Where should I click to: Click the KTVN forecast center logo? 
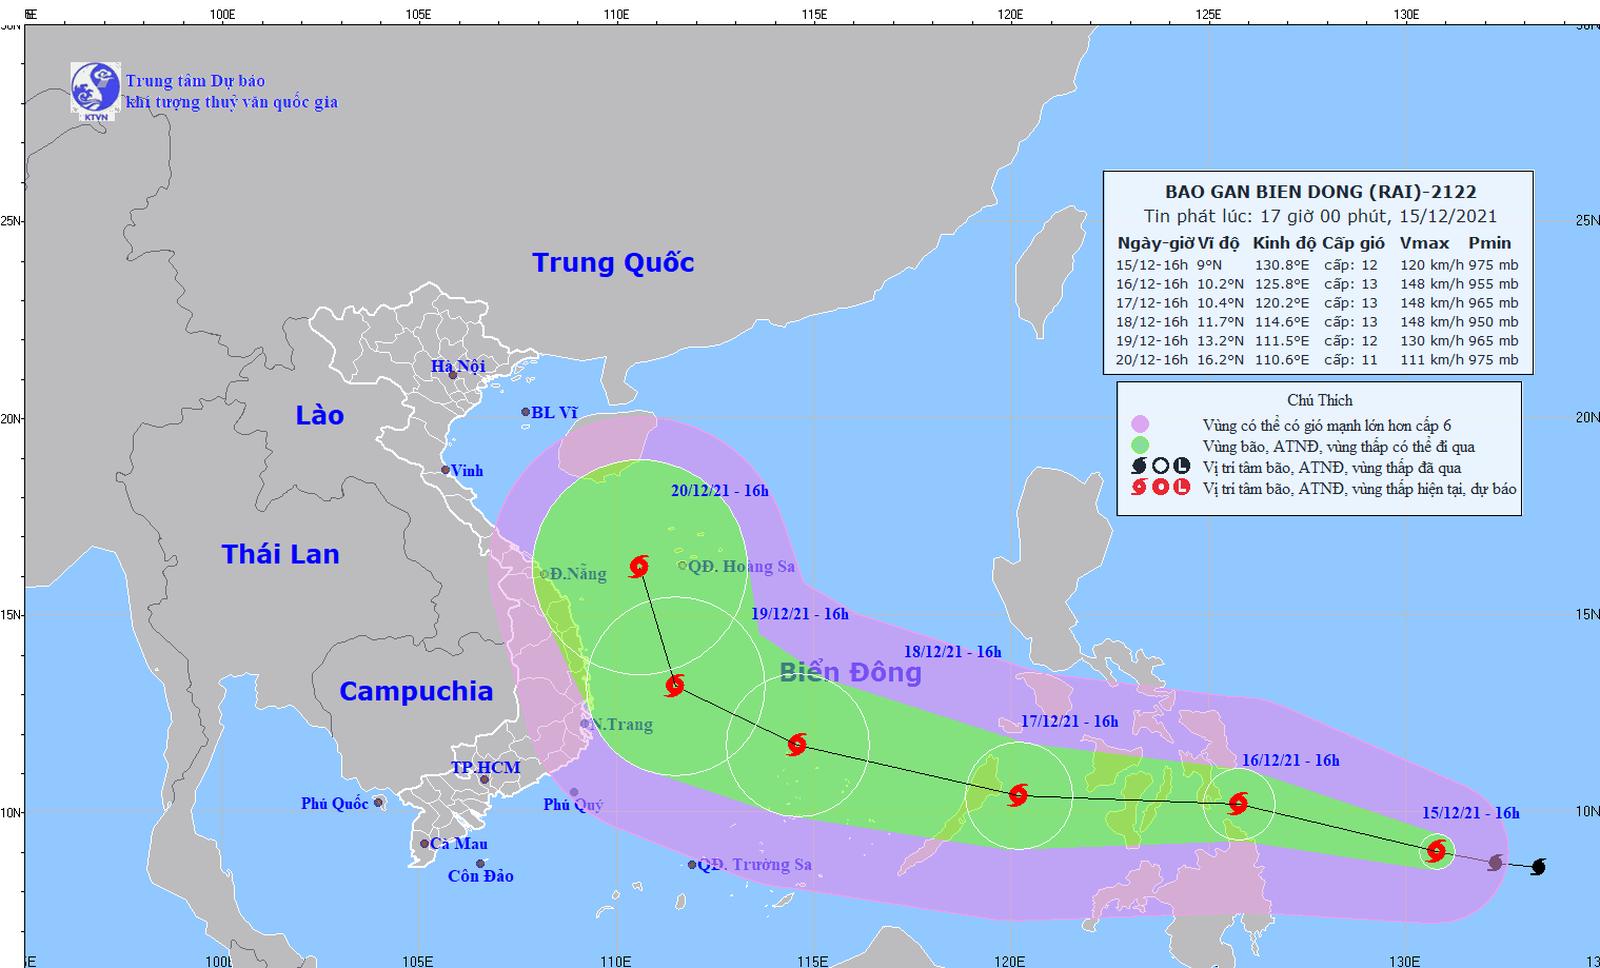95,91
